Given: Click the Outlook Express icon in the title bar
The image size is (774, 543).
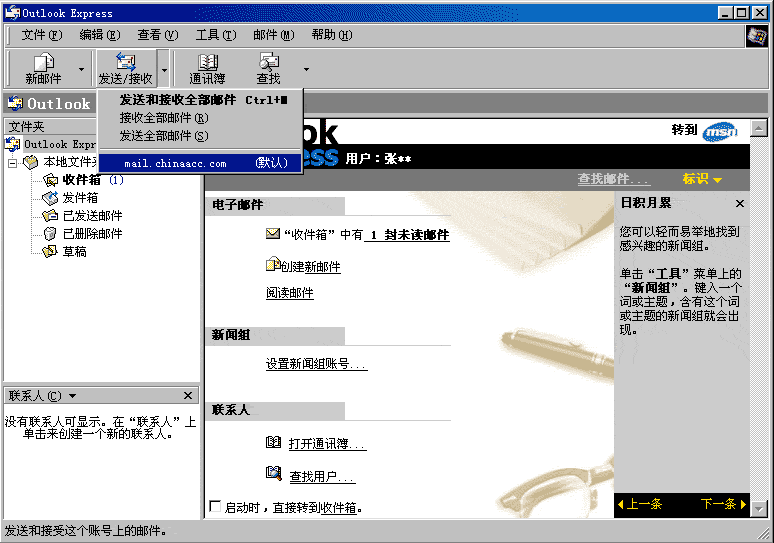Looking at the screenshot, I should (12, 13).
